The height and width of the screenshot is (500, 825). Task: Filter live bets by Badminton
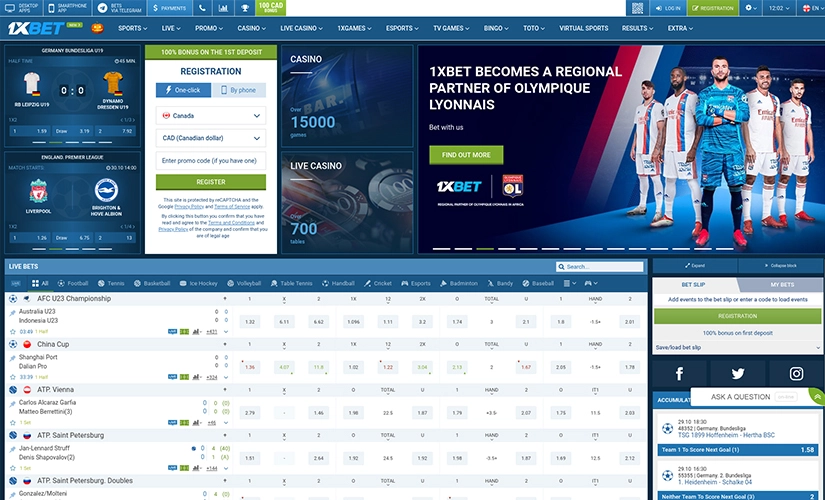pyautogui.click(x=459, y=283)
